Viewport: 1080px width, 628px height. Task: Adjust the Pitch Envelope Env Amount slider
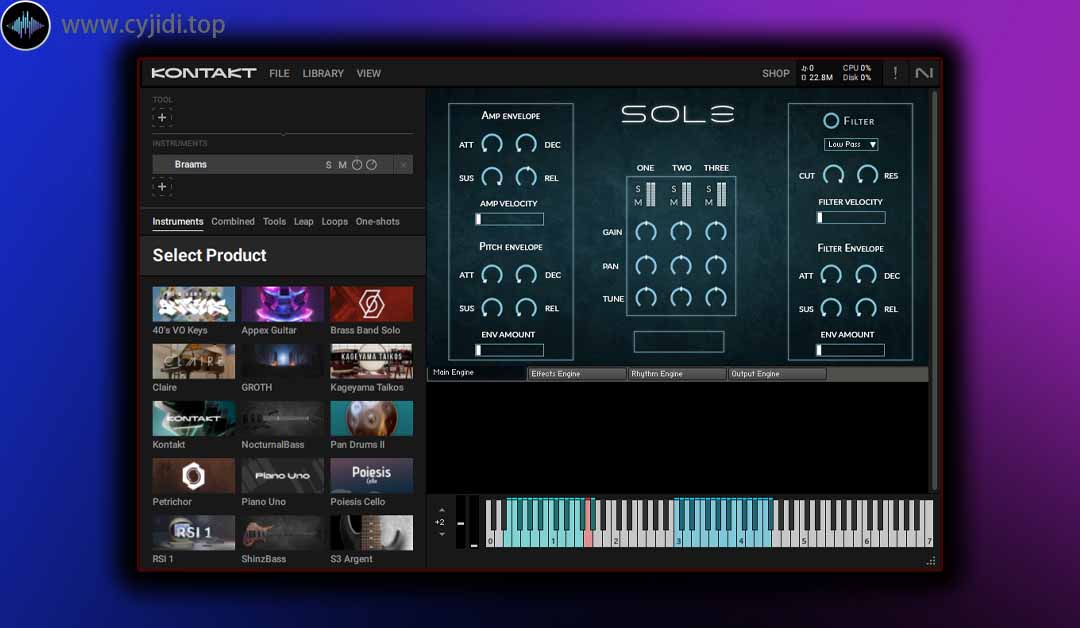click(x=510, y=350)
